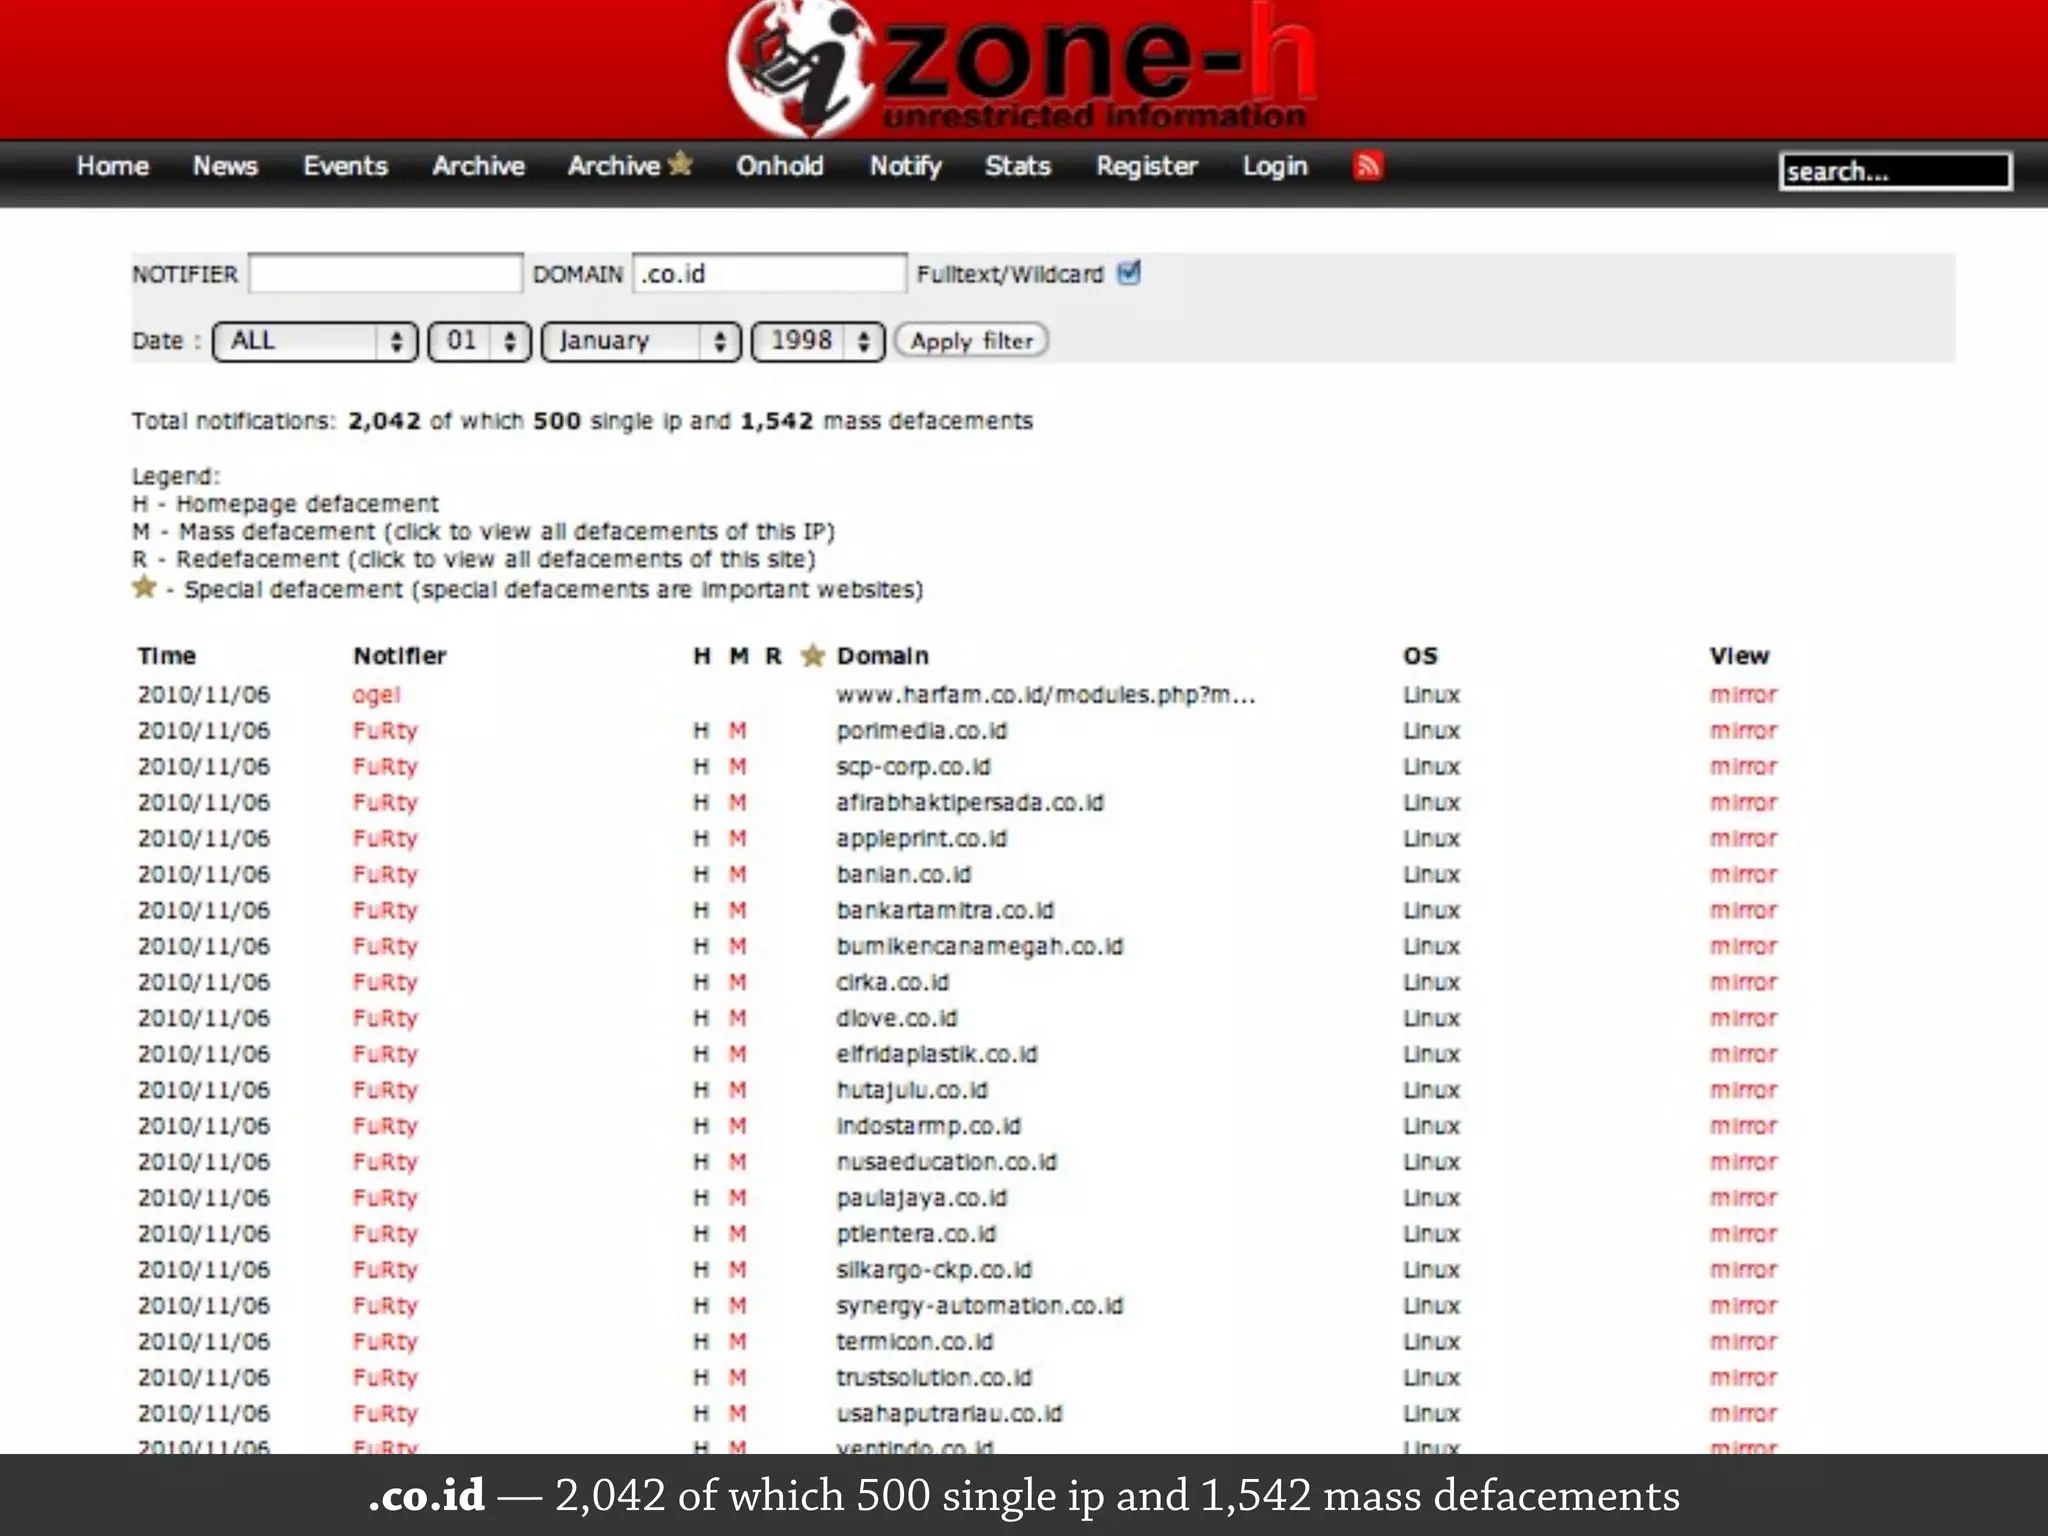
Task: Click the Domain column header
Action: (x=883, y=656)
